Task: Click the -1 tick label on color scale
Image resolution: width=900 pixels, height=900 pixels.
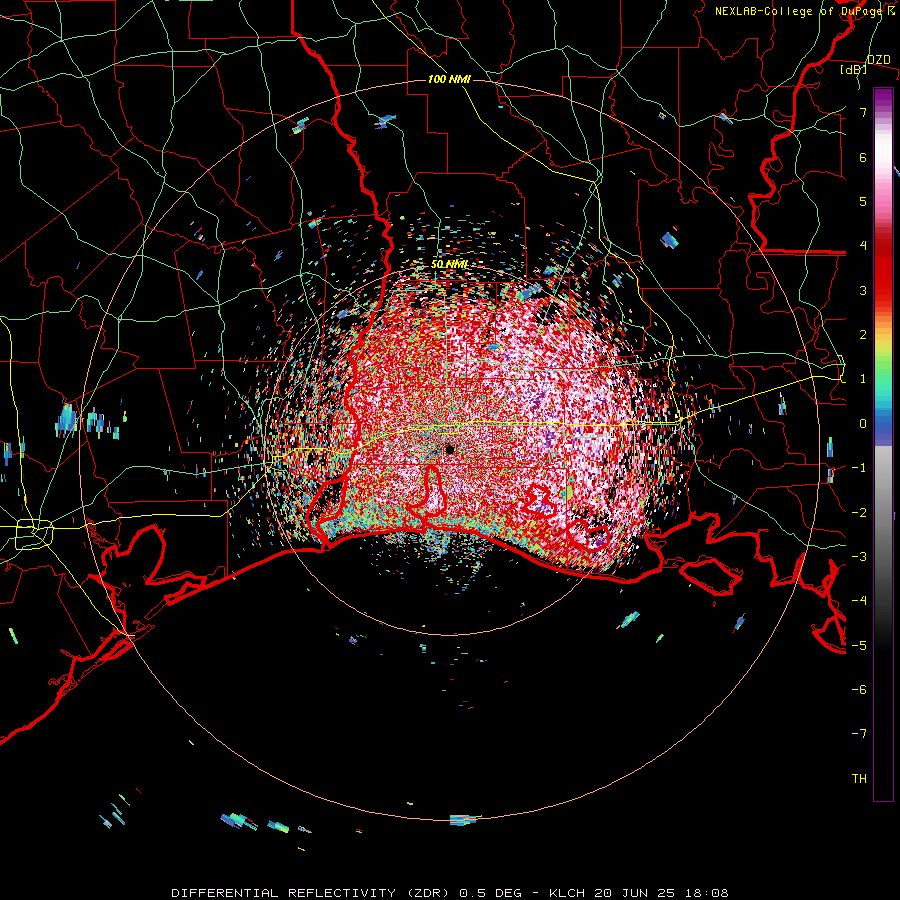Action: point(859,468)
